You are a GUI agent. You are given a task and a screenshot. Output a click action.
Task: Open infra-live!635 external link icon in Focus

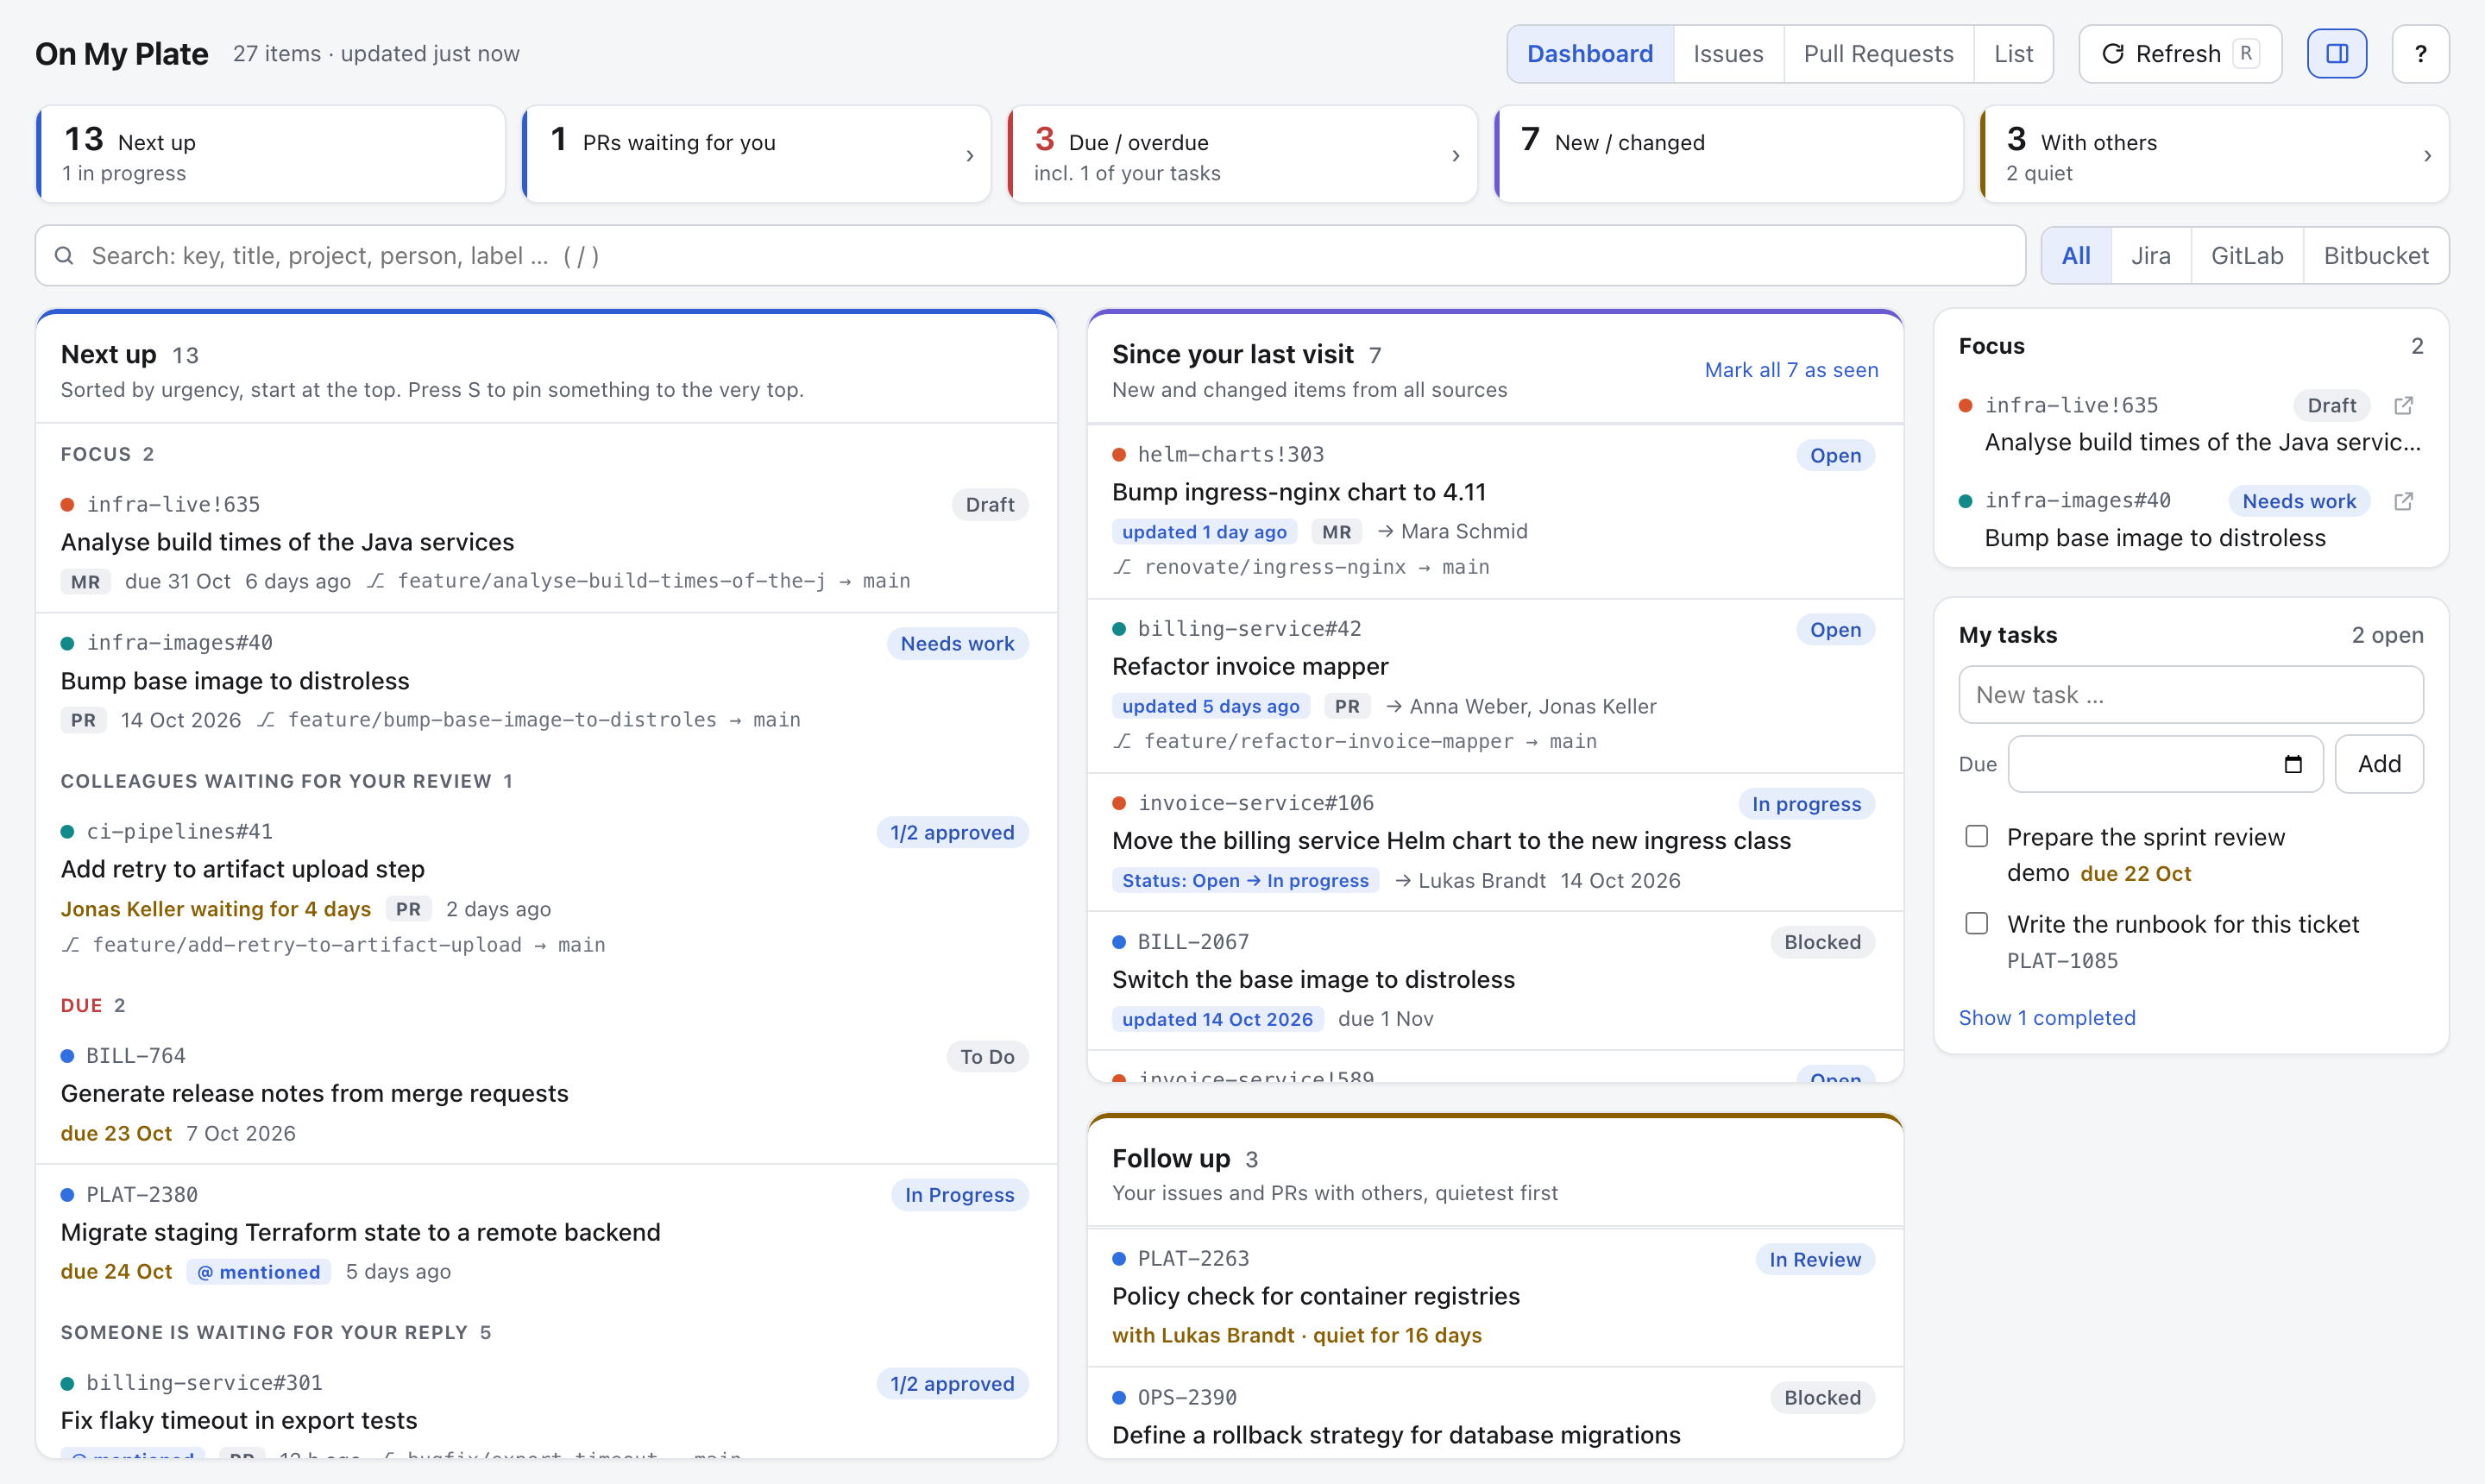click(x=2403, y=405)
